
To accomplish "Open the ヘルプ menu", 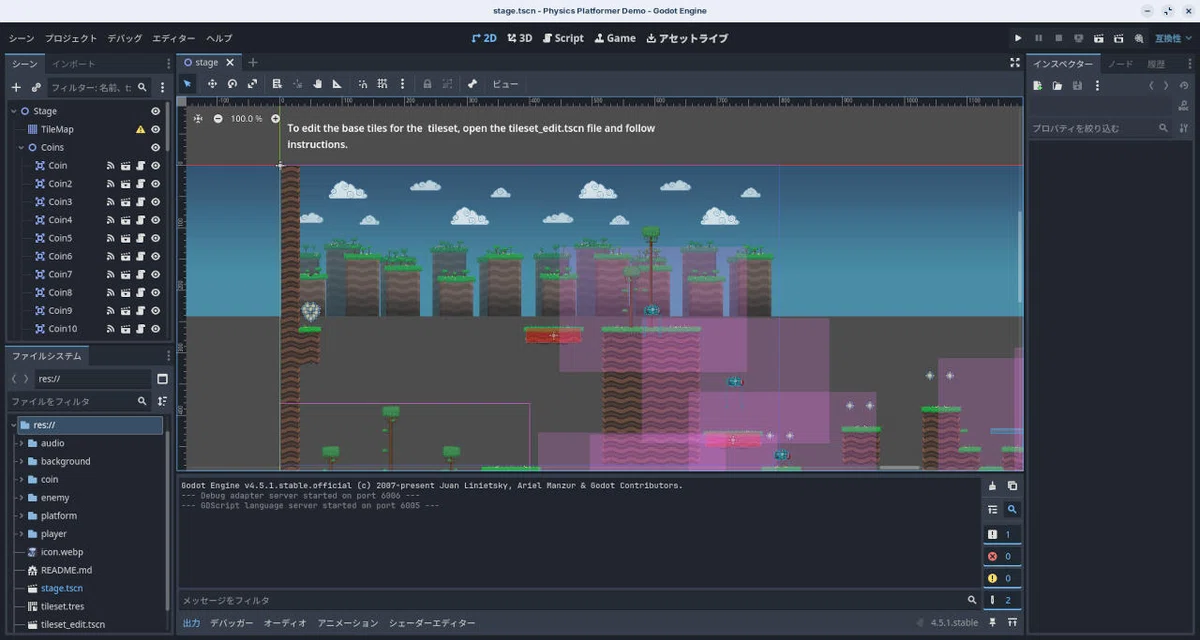I will (x=219, y=38).
